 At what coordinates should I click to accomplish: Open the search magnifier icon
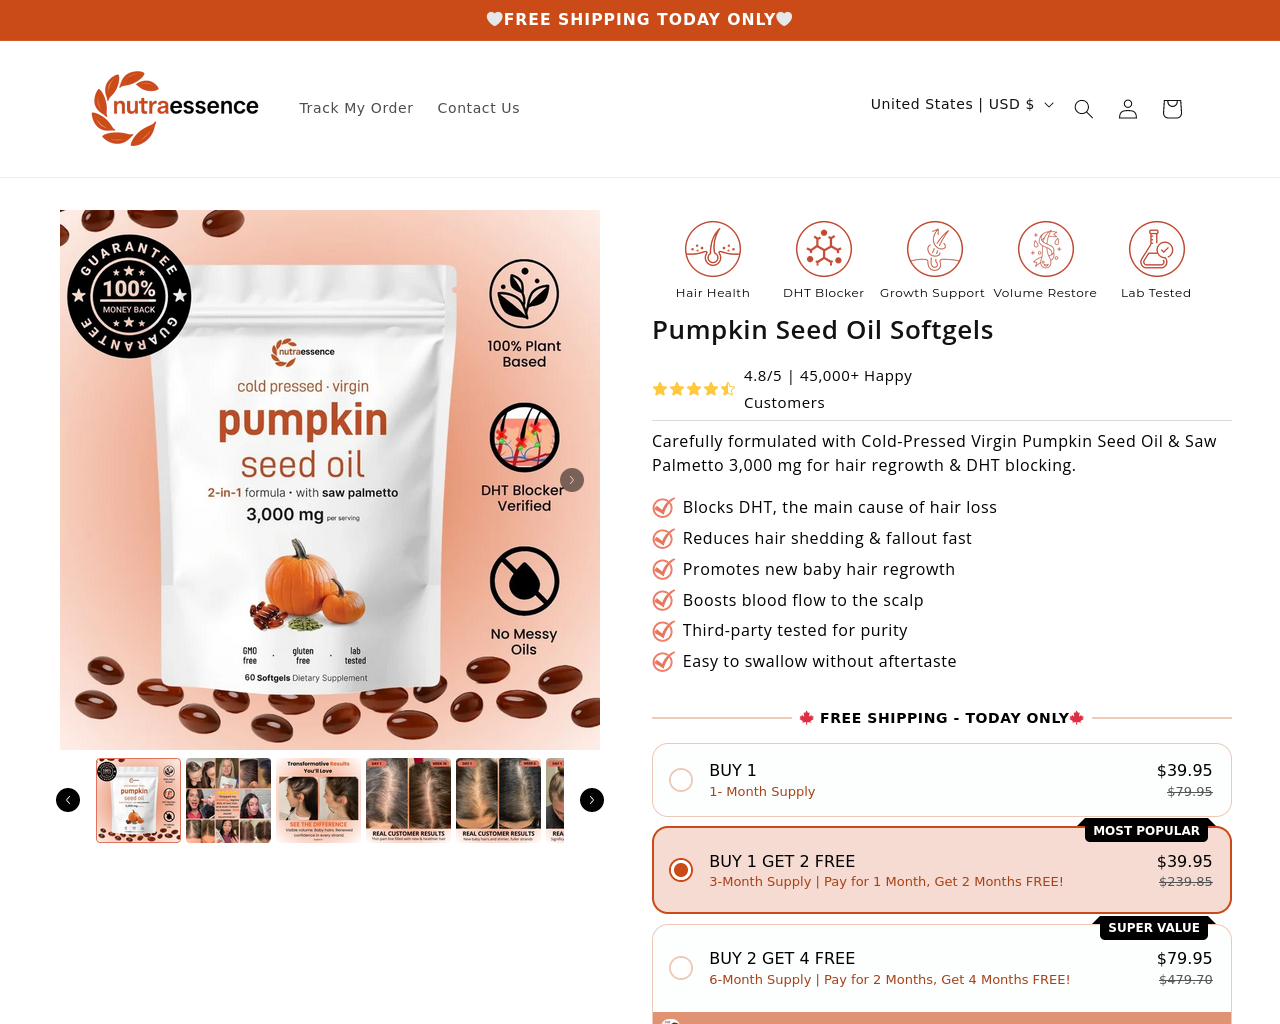[x=1083, y=109]
